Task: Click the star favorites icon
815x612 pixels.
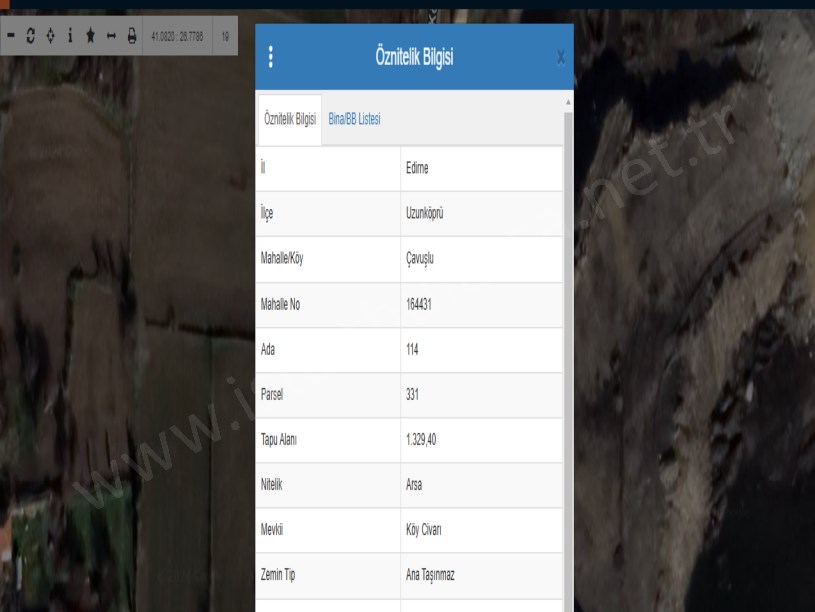Action: tap(99, 35)
